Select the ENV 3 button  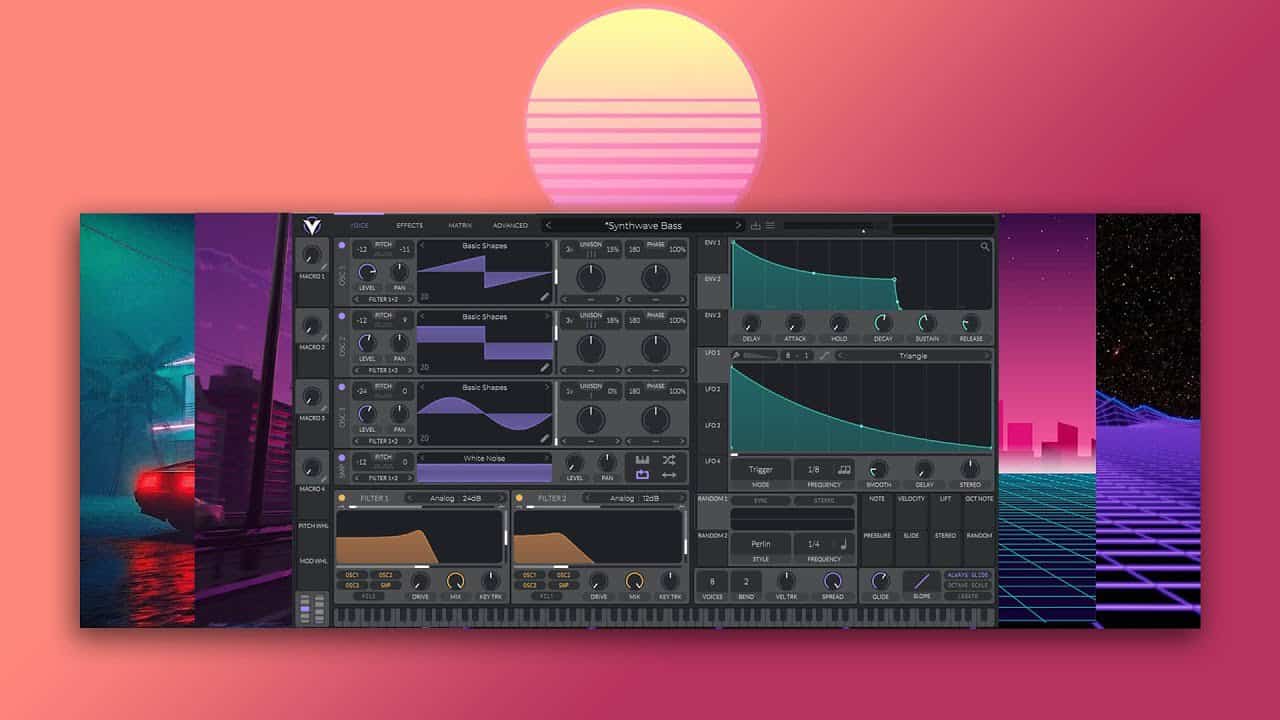pos(712,315)
